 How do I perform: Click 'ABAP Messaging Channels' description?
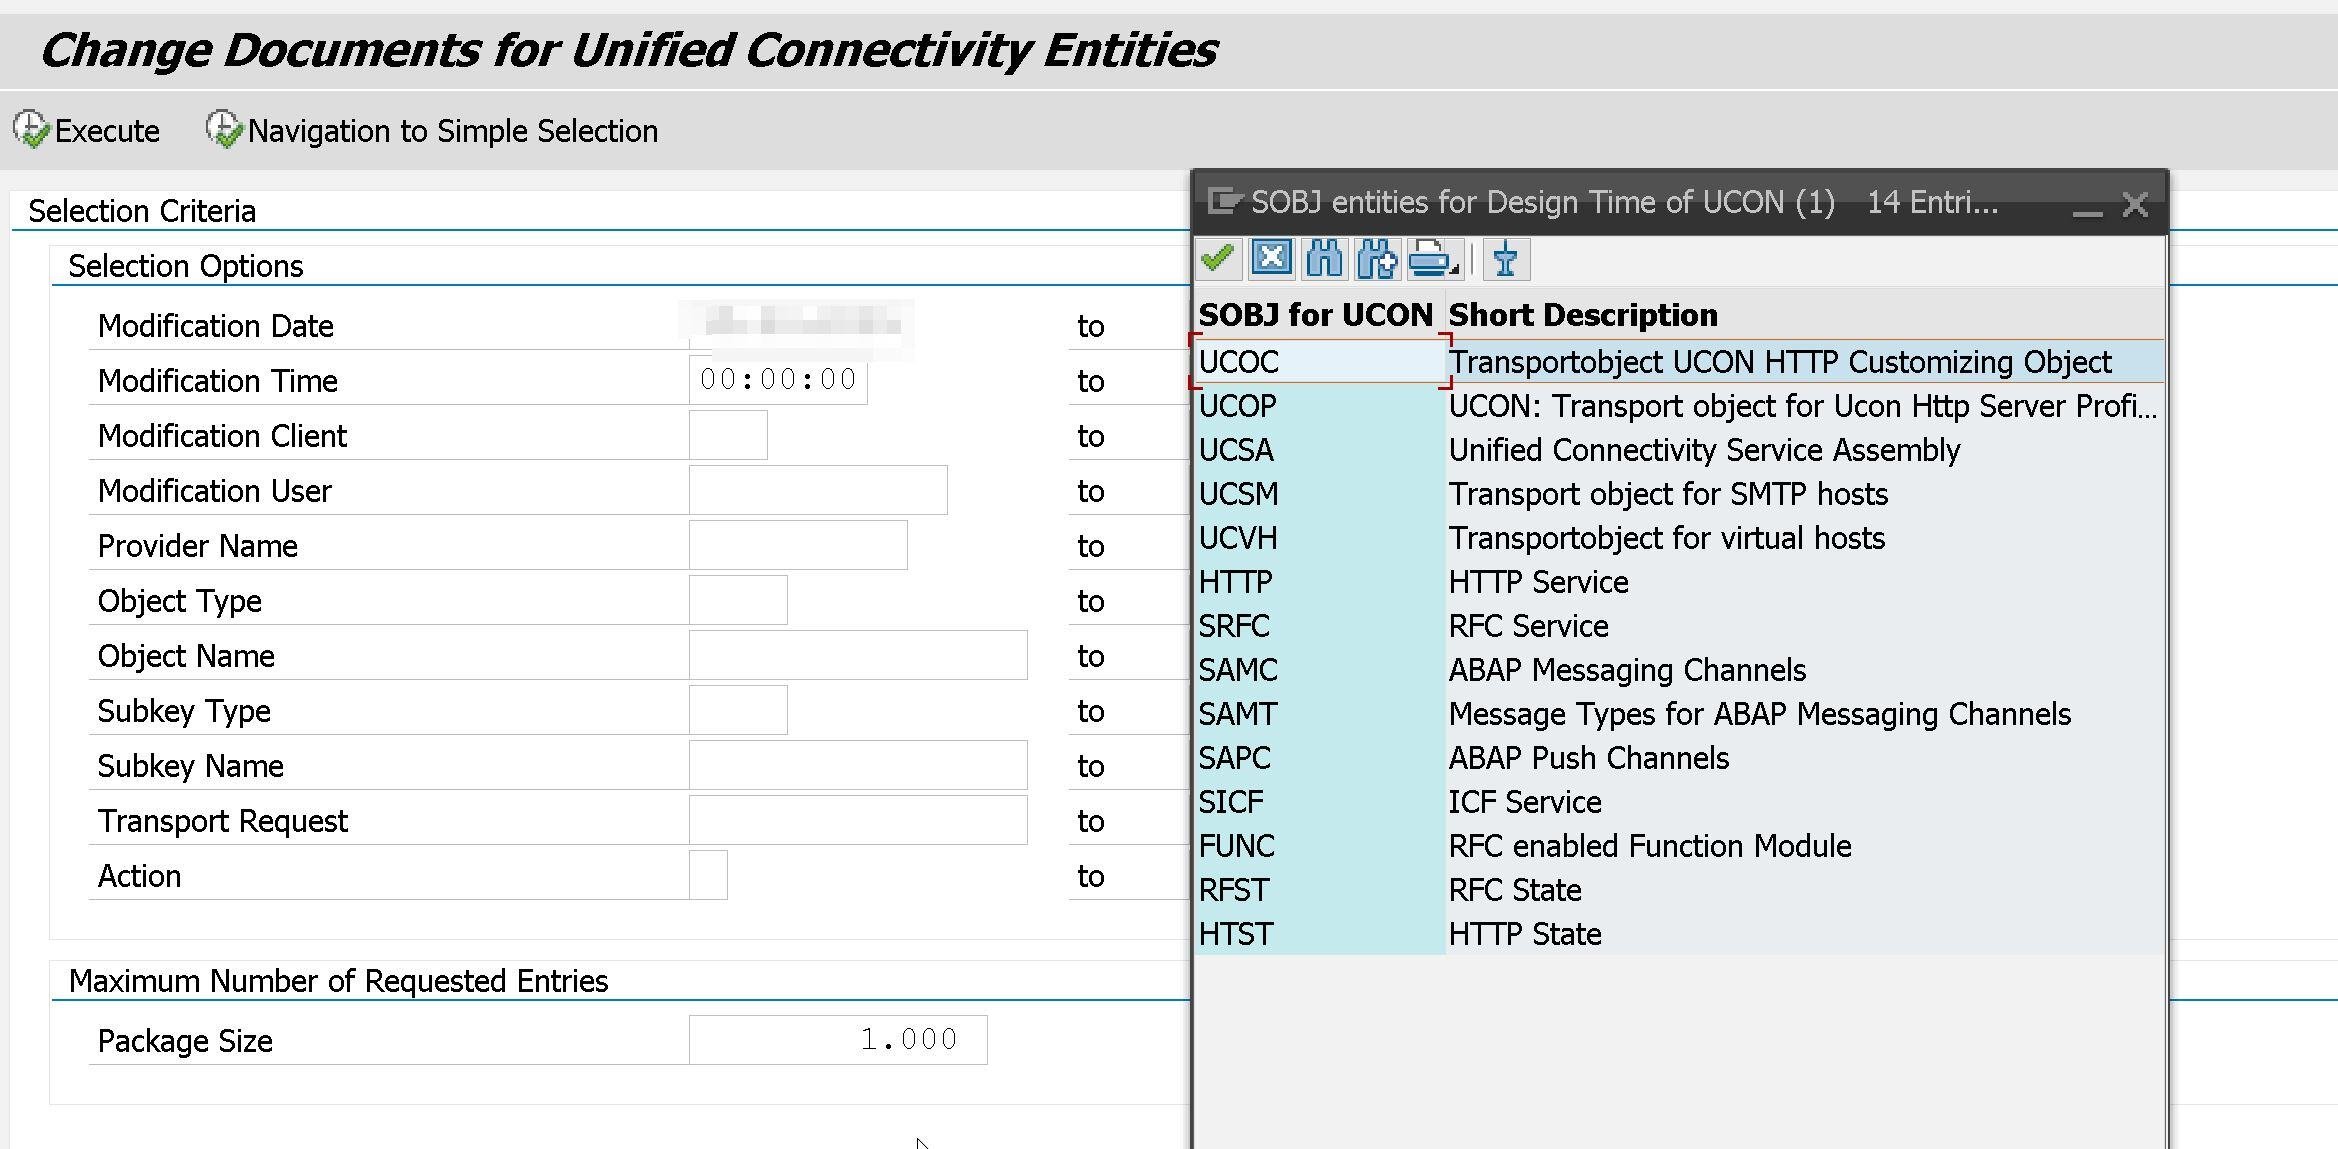coord(1627,670)
